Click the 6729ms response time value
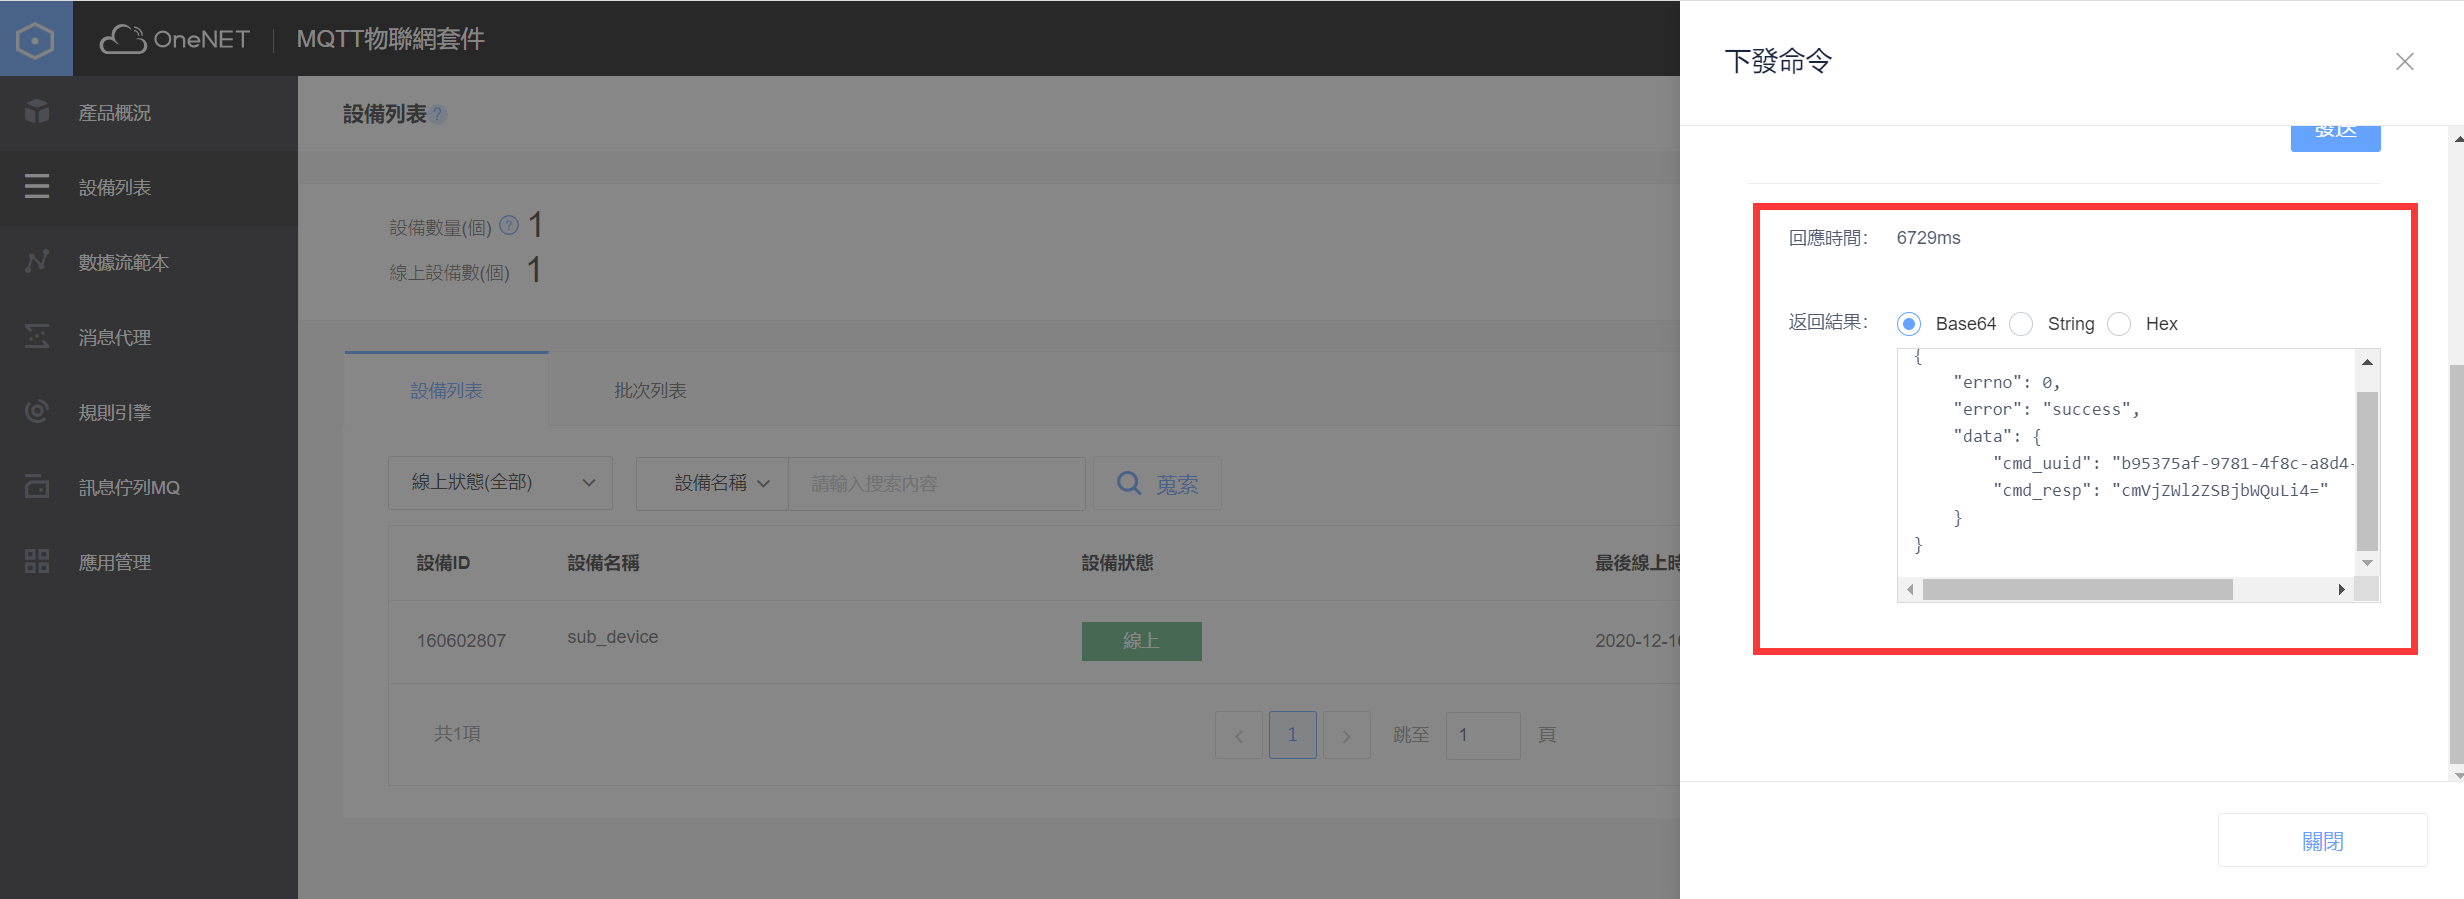Image resolution: width=2464 pixels, height=899 pixels. pyautogui.click(x=1928, y=238)
